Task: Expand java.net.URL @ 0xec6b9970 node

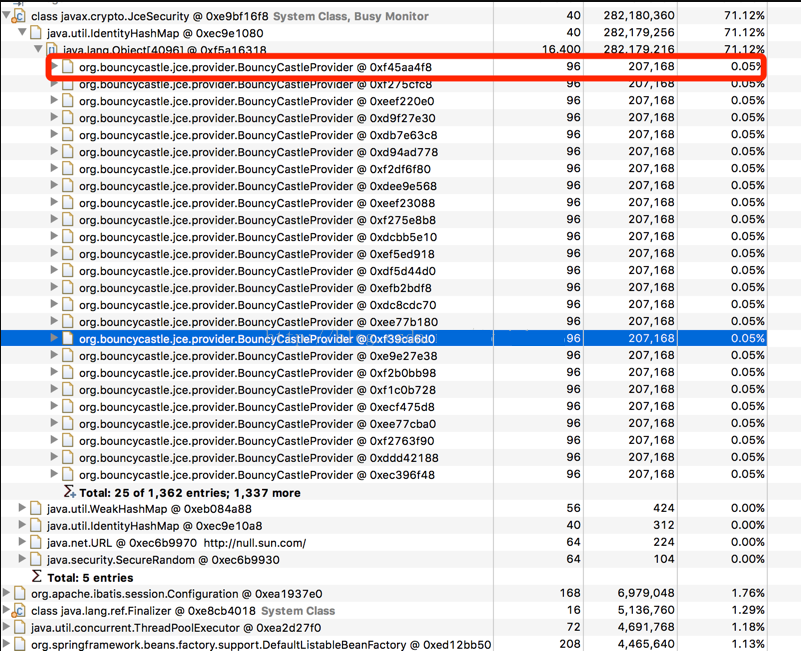Action: tap(22, 541)
